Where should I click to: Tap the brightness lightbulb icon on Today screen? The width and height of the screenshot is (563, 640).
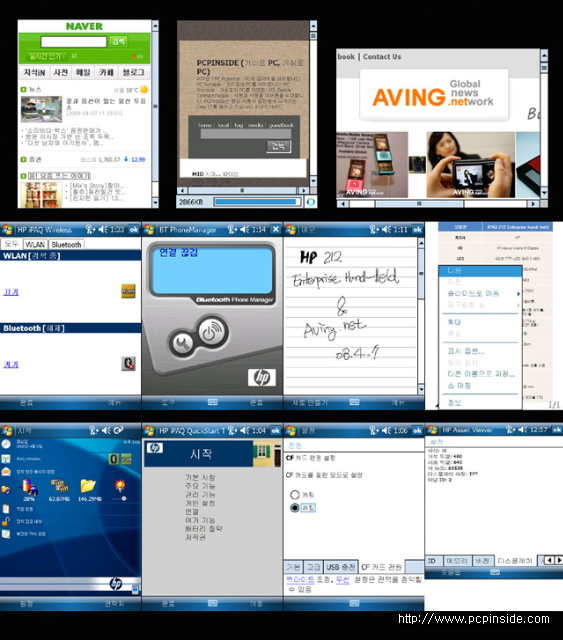click(120, 485)
